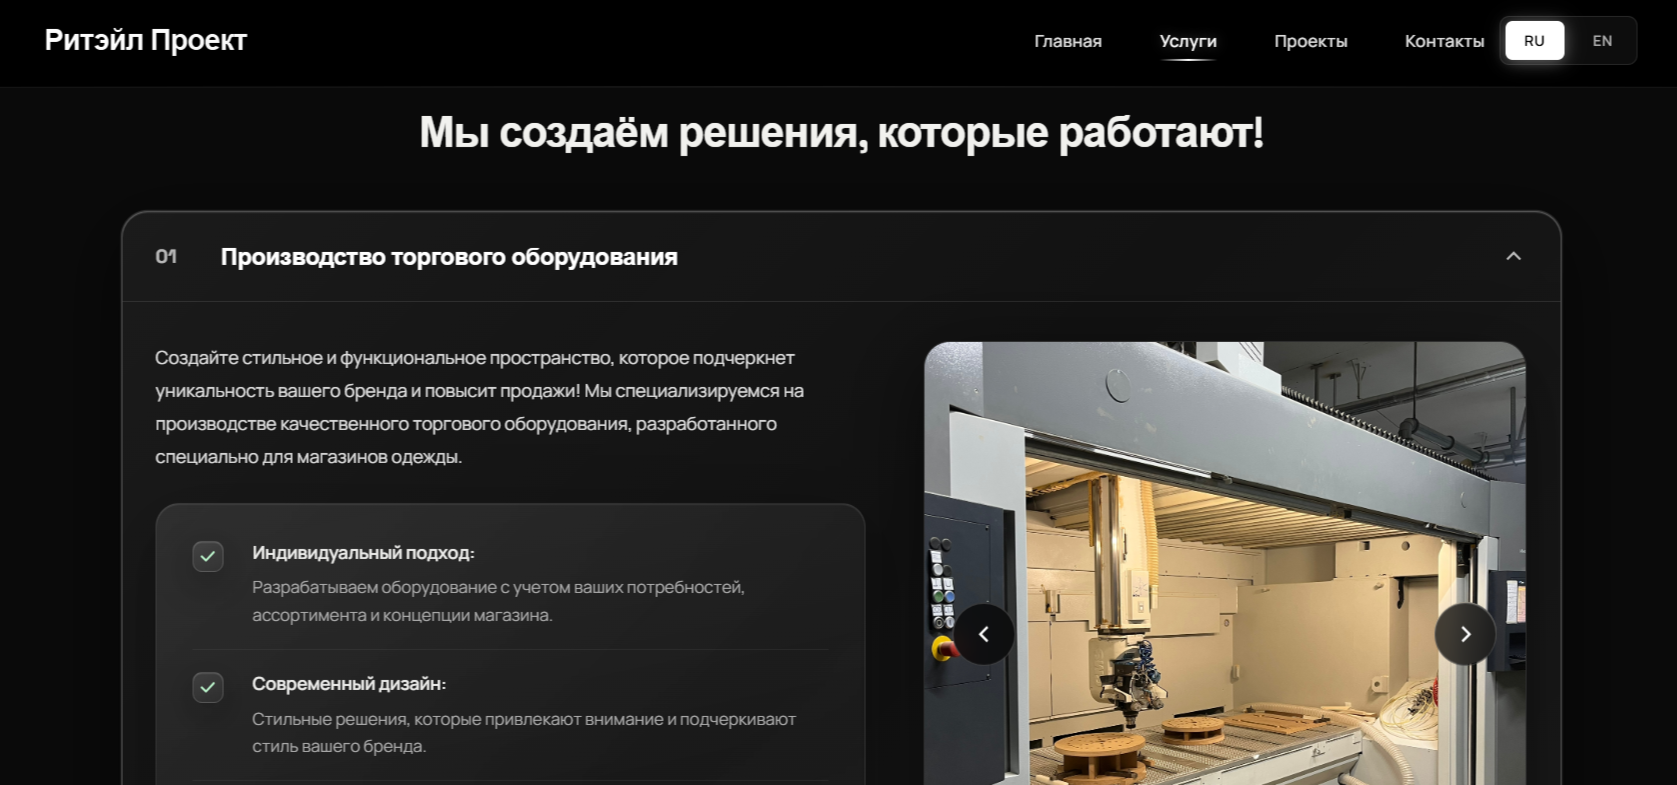The height and width of the screenshot is (785, 1677).
Task: Click the checkmark icon beside Индивидуальный подход
Action: click(x=208, y=556)
